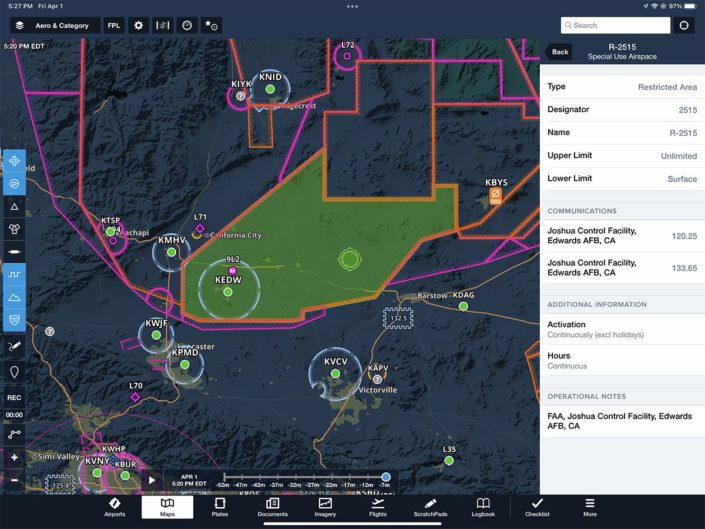705x529 pixels.
Task: Tap the compass settings icon top right
Action: click(684, 25)
